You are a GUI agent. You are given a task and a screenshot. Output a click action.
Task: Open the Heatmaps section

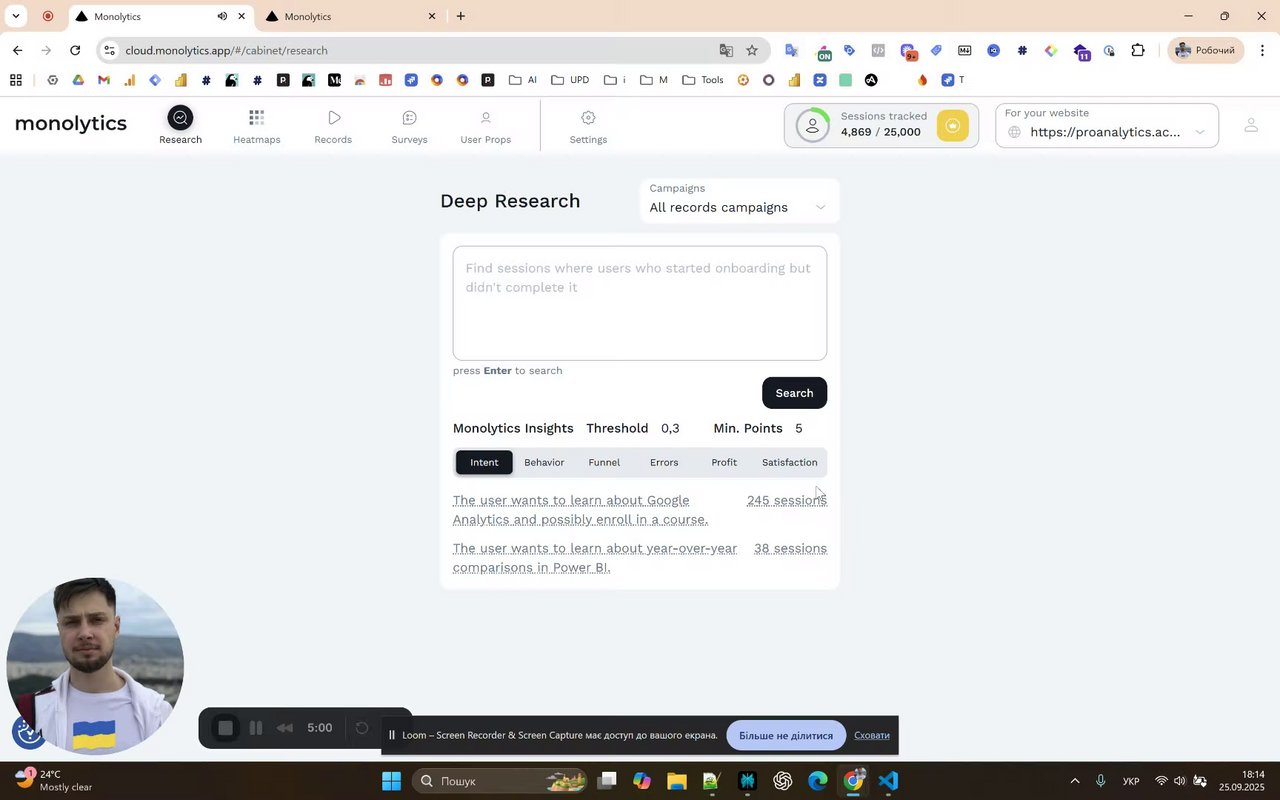click(256, 127)
